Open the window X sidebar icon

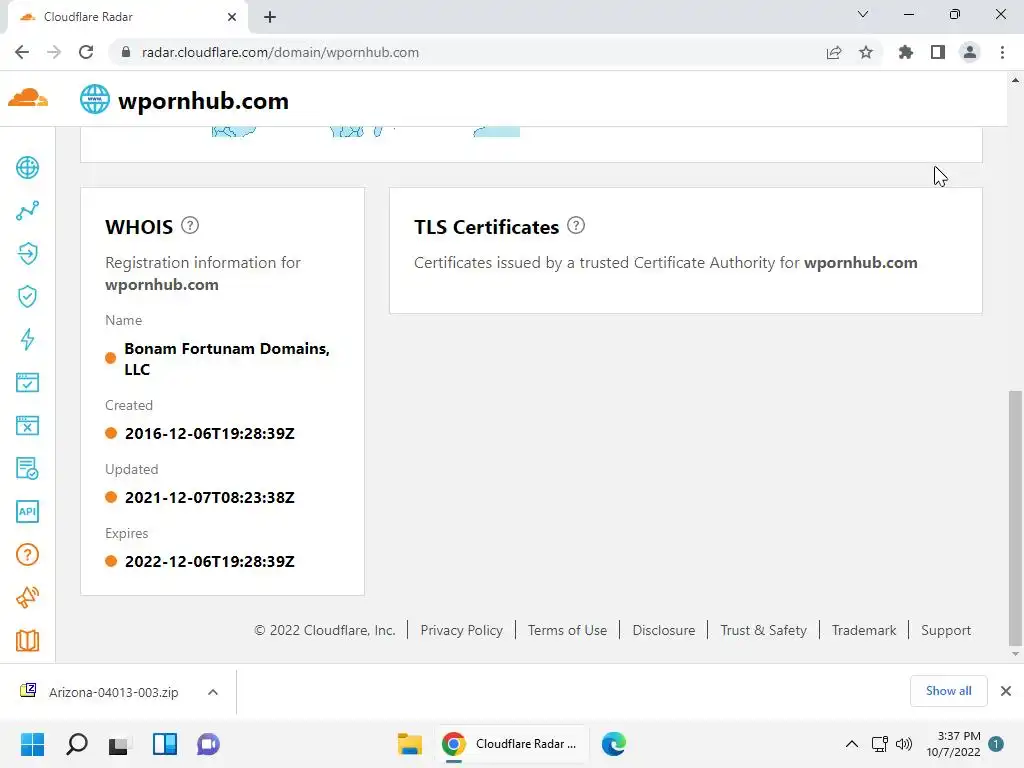(x=27, y=425)
